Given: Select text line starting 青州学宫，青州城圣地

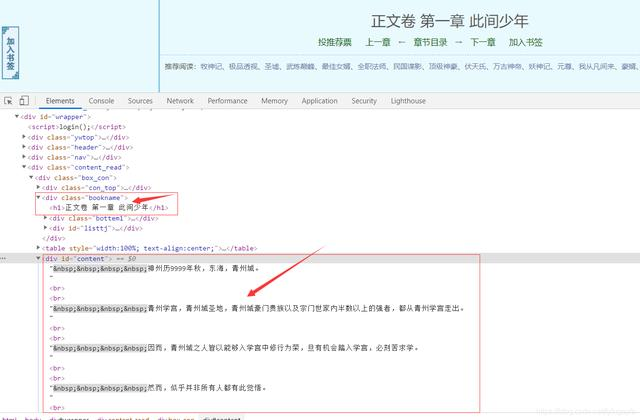Looking at the screenshot, I should [258, 308].
